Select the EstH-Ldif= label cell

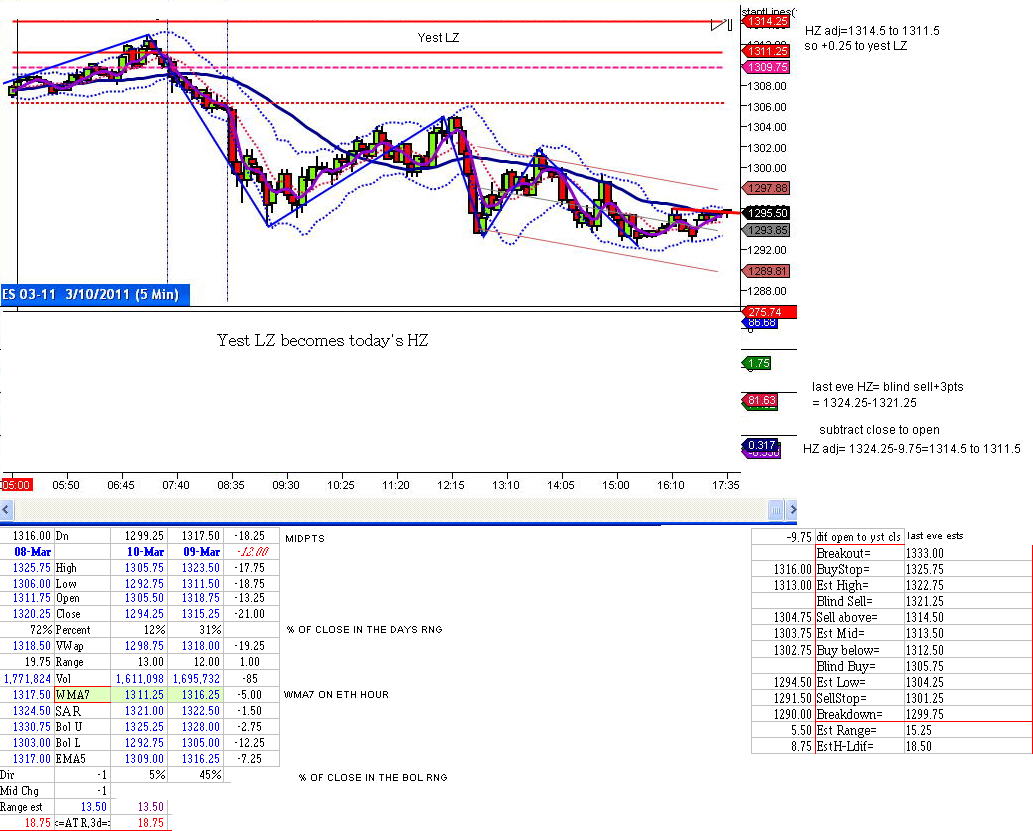[860, 747]
